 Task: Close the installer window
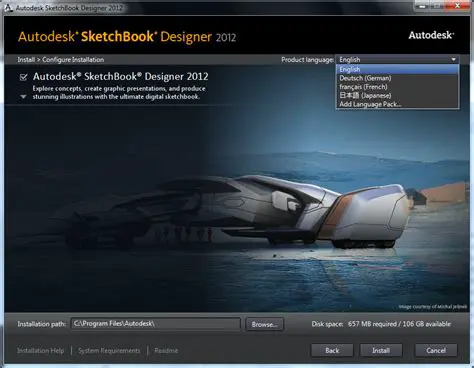click(458, 6)
